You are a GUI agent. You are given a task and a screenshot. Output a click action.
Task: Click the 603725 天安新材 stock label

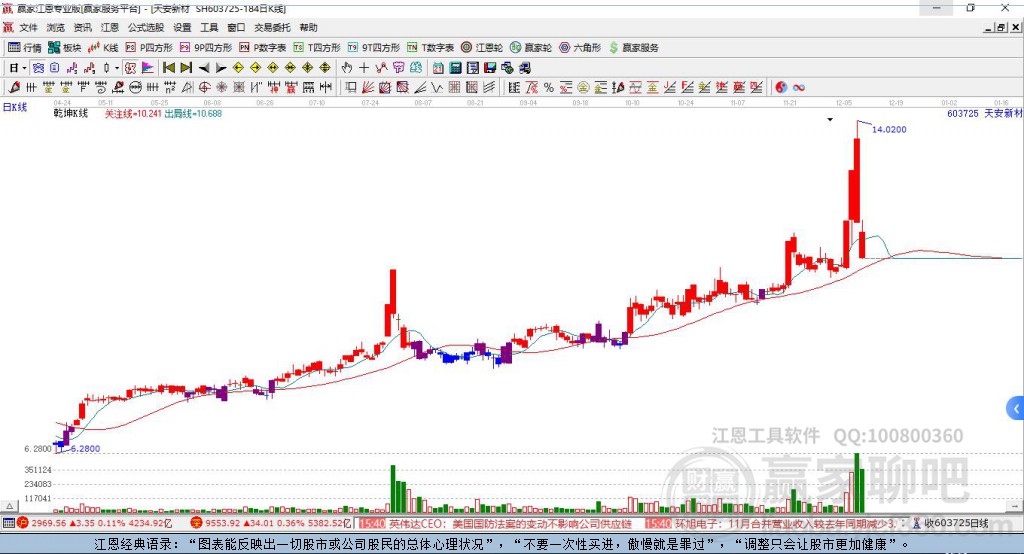click(x=984, y=114)
